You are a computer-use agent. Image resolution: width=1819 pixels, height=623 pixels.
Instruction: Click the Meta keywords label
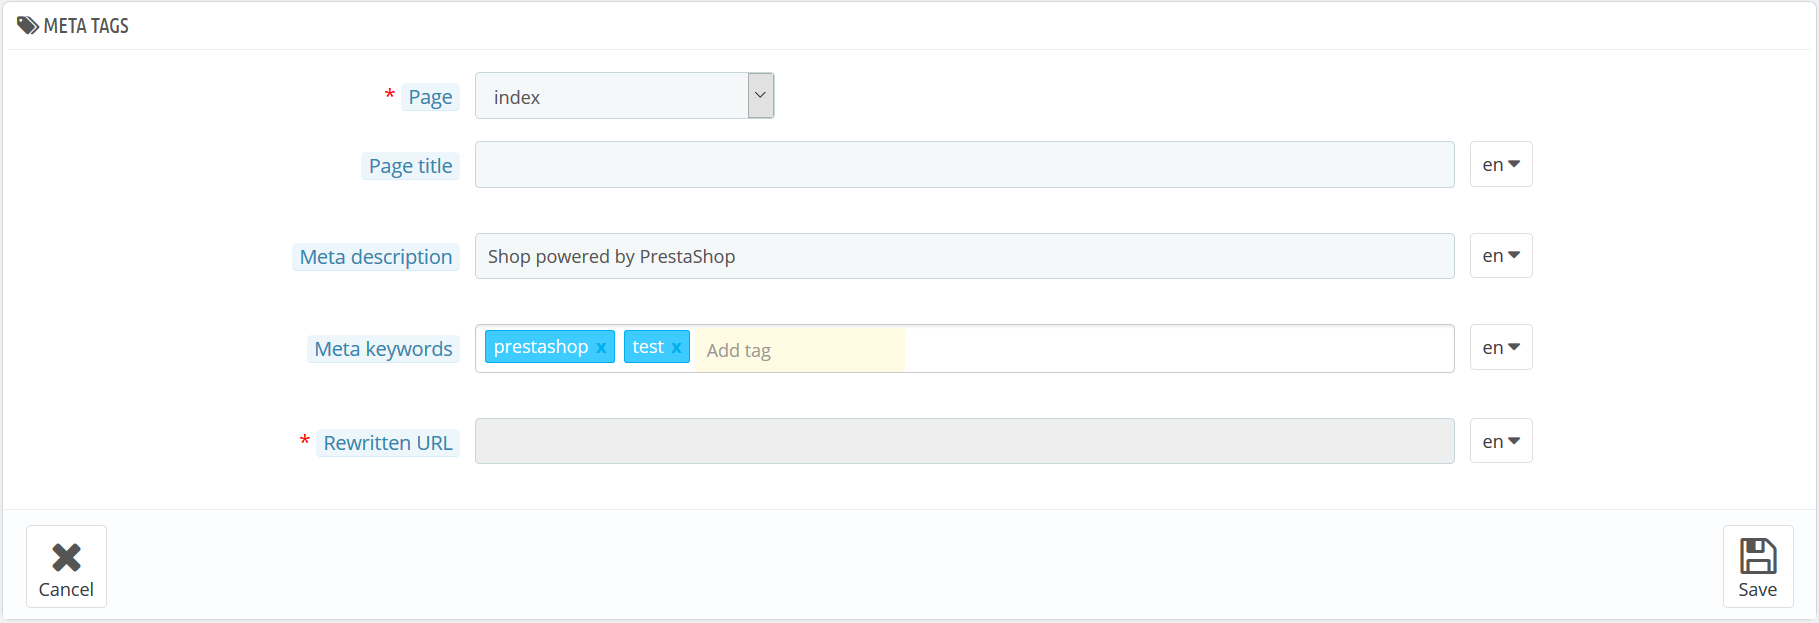coord(383,349)
